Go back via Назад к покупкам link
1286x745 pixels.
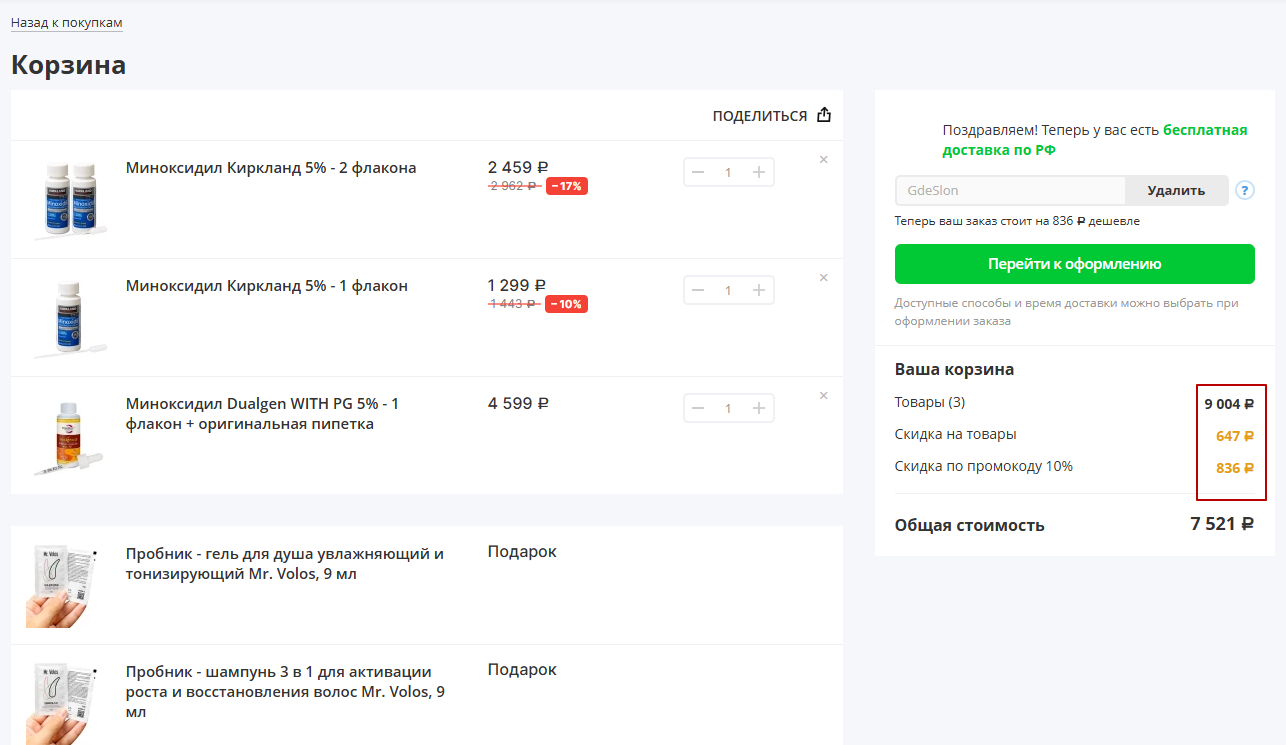pos(67,22)
